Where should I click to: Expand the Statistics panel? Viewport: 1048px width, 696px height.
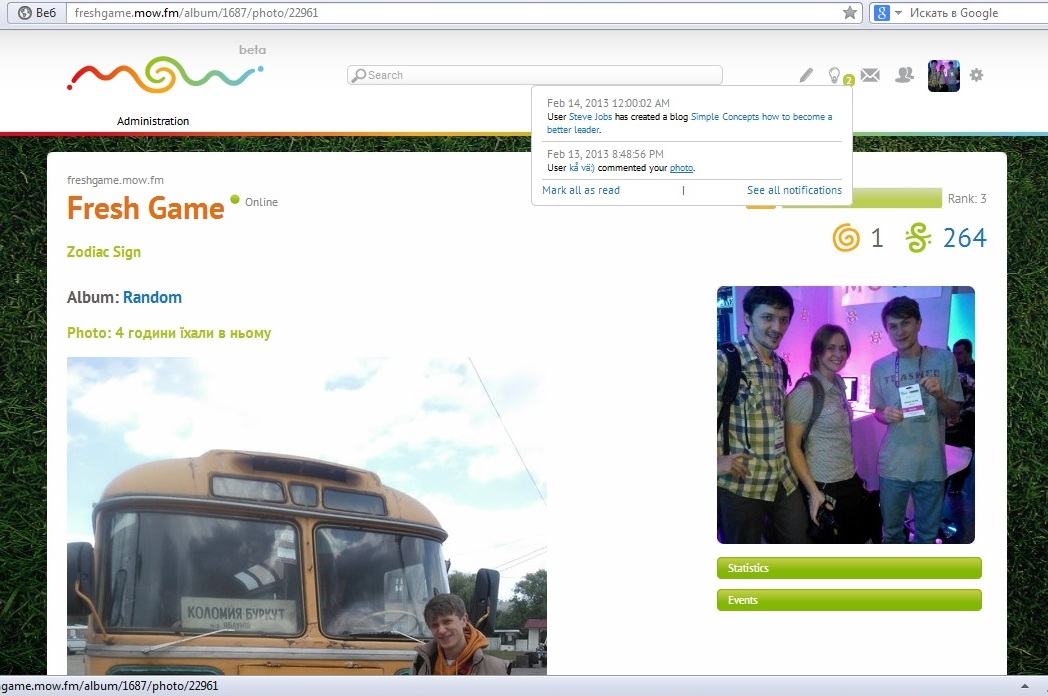click(849, 568)
